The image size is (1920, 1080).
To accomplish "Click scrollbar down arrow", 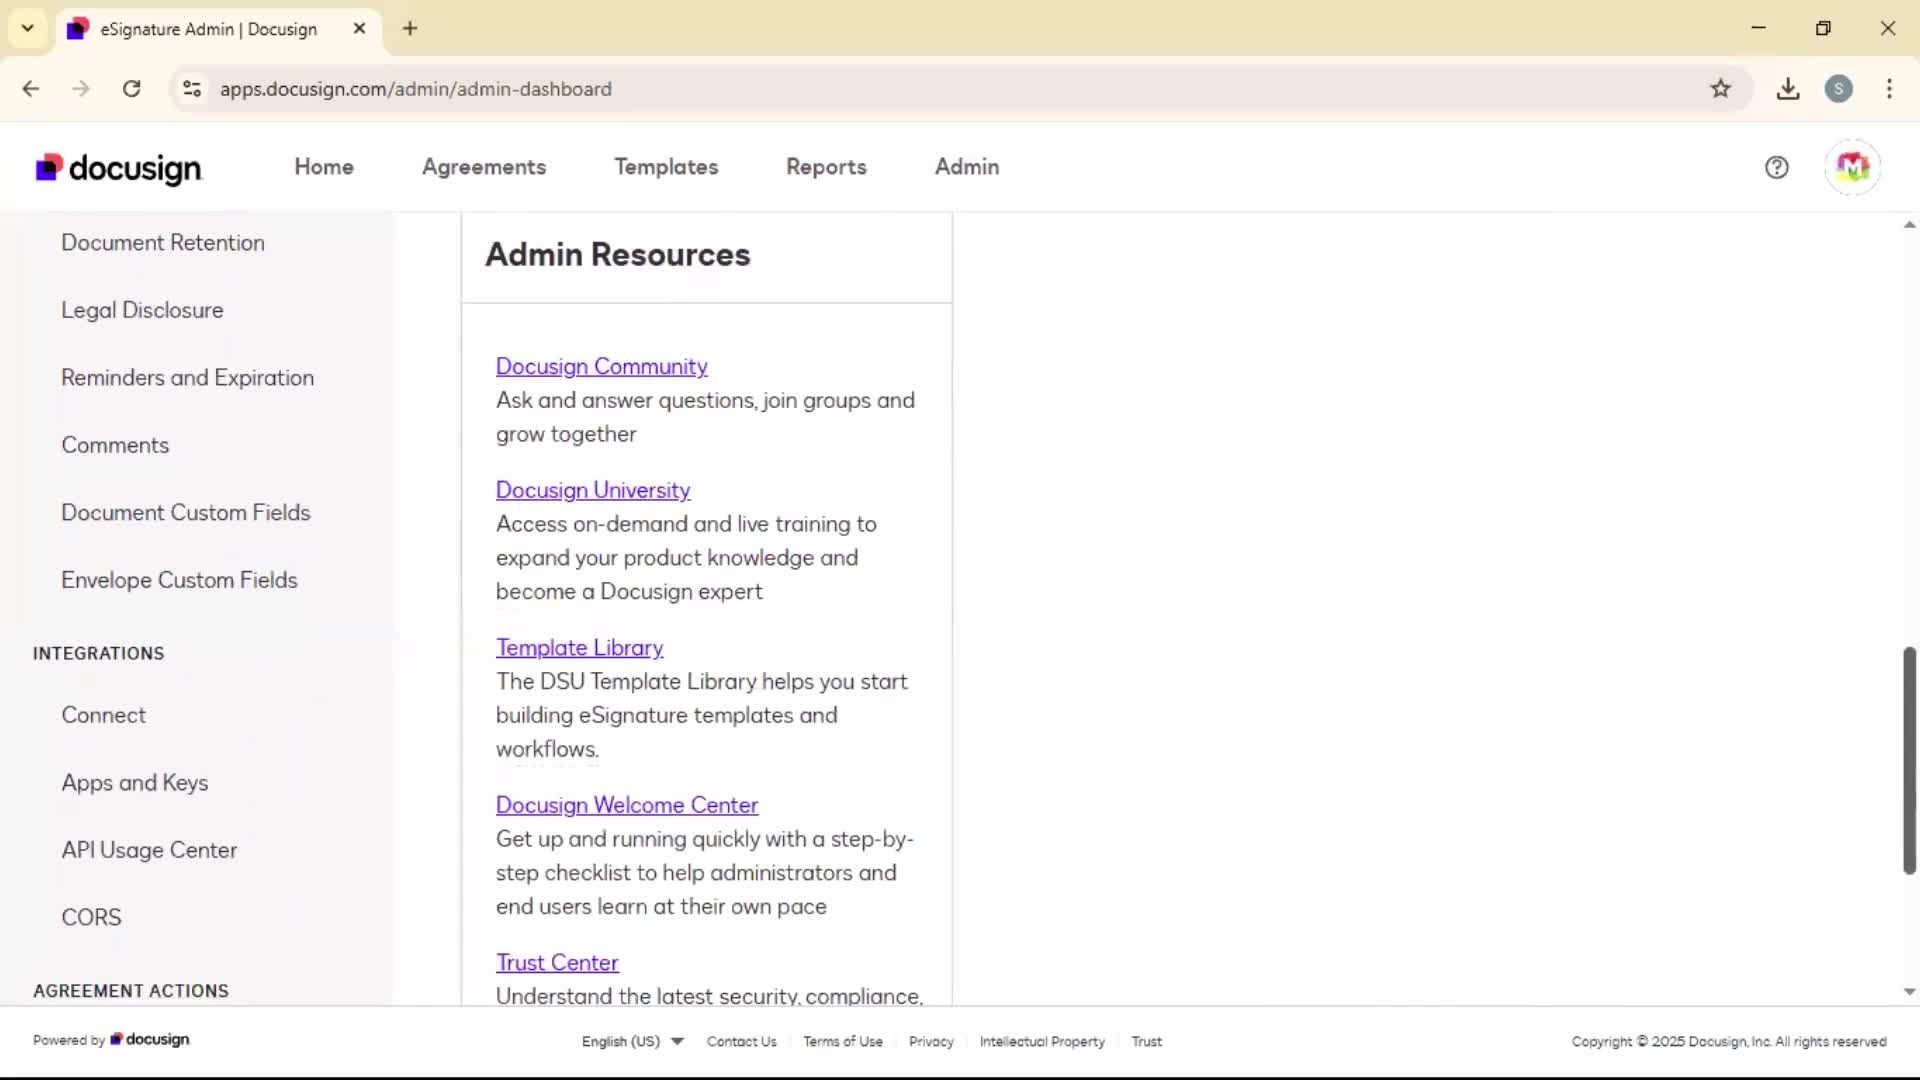I will [x=1909, y=992].
